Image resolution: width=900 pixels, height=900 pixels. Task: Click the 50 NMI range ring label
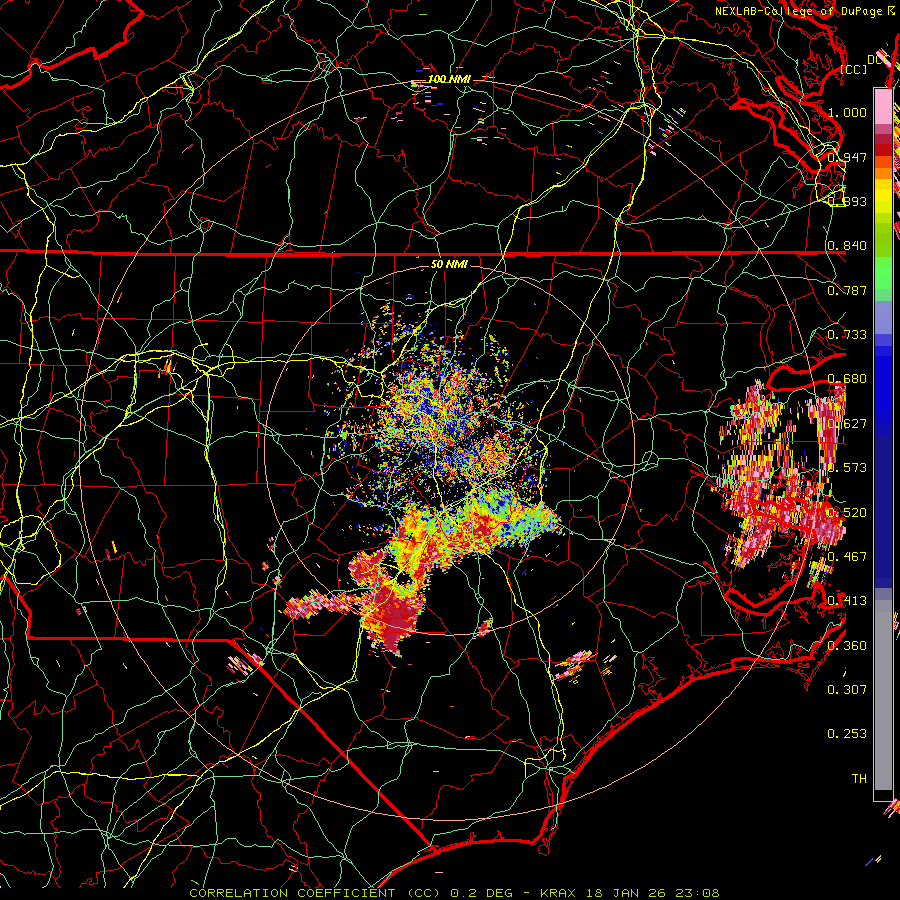click(449, 264)
